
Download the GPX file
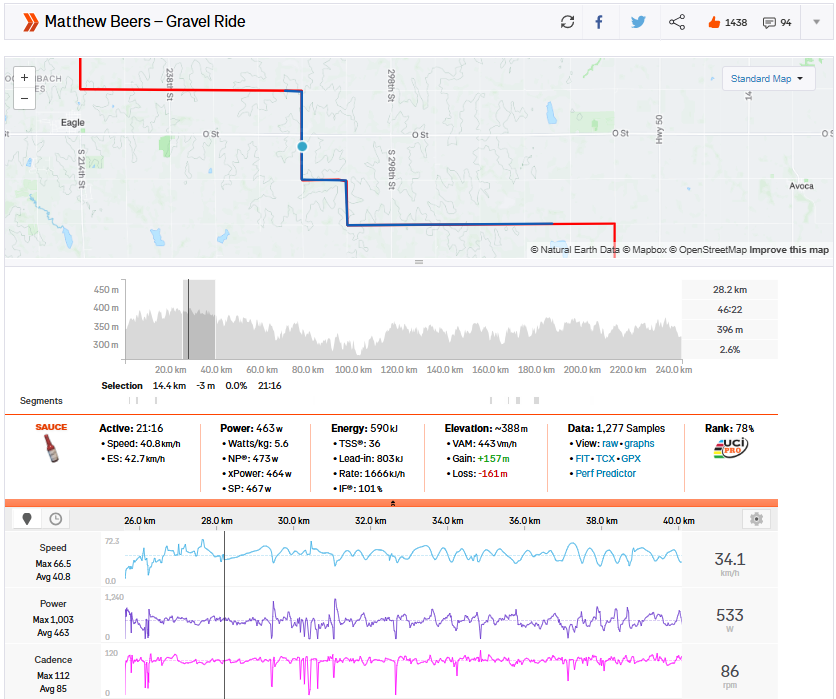(x=630, y=458)
